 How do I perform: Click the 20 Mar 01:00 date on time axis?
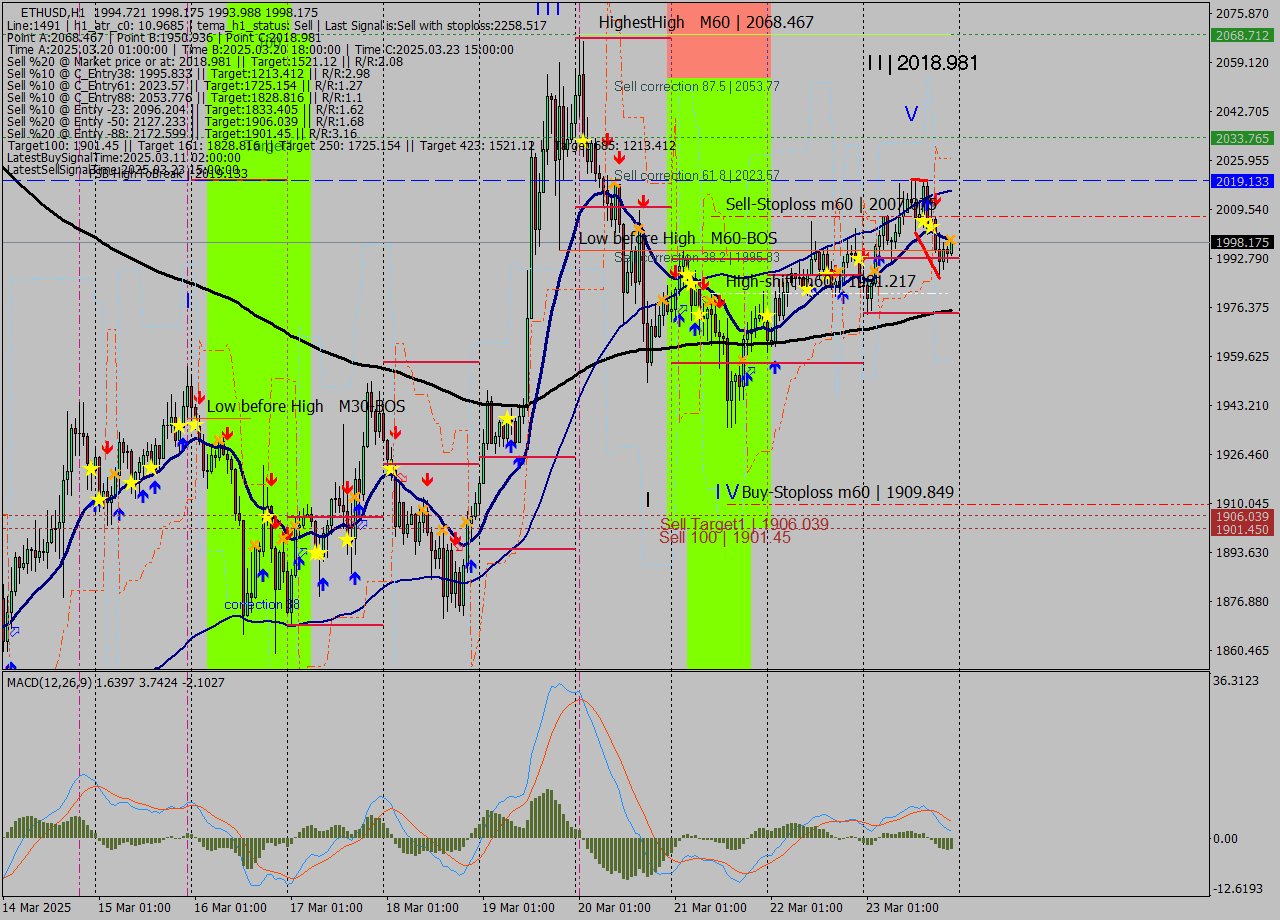[x=615, y=907]
